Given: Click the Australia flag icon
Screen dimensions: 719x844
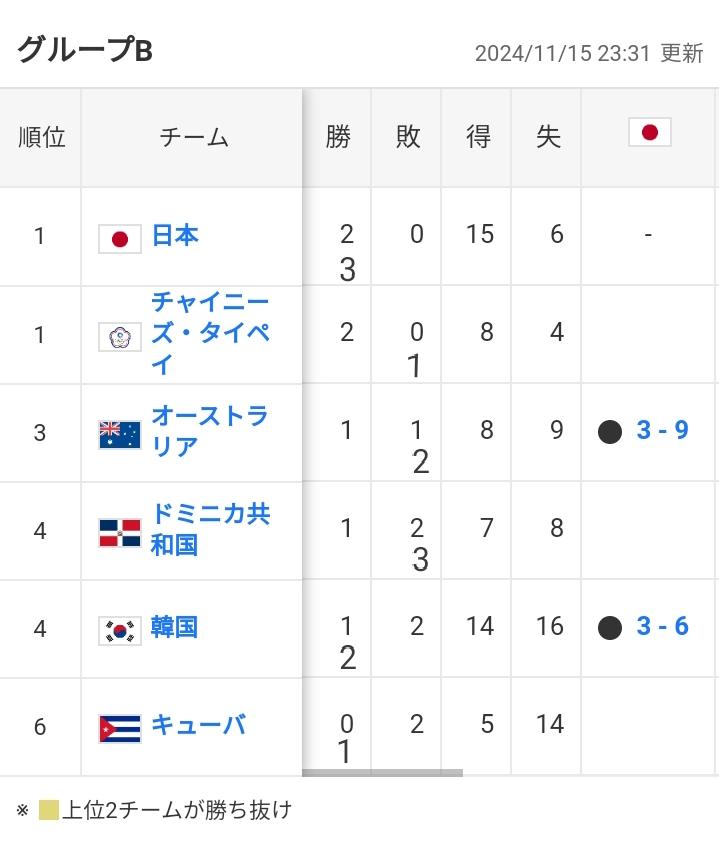Looking at the screenshot, I should tap(119, 435).
